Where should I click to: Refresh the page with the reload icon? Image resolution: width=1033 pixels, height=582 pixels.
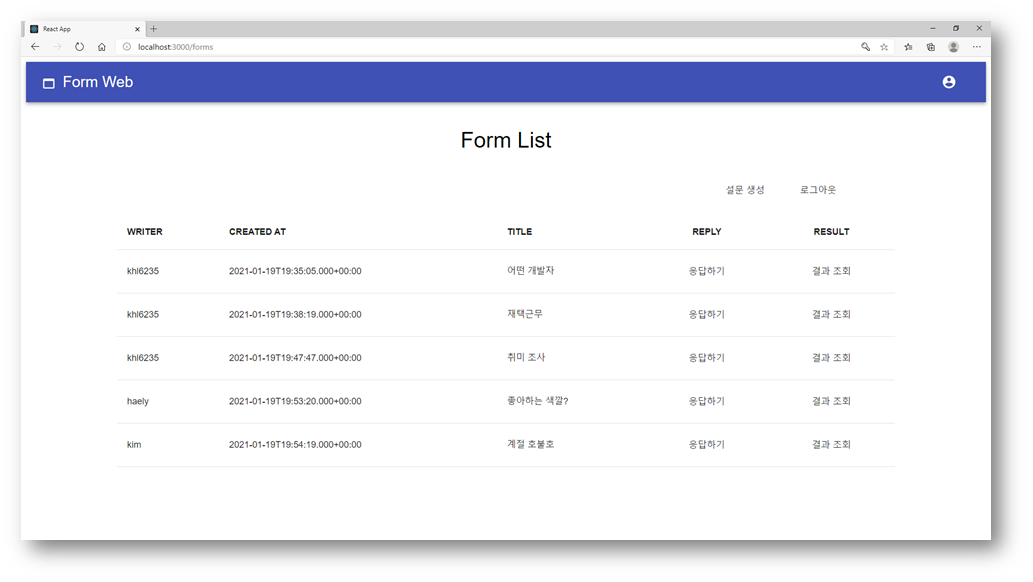[x=79, y=46]
